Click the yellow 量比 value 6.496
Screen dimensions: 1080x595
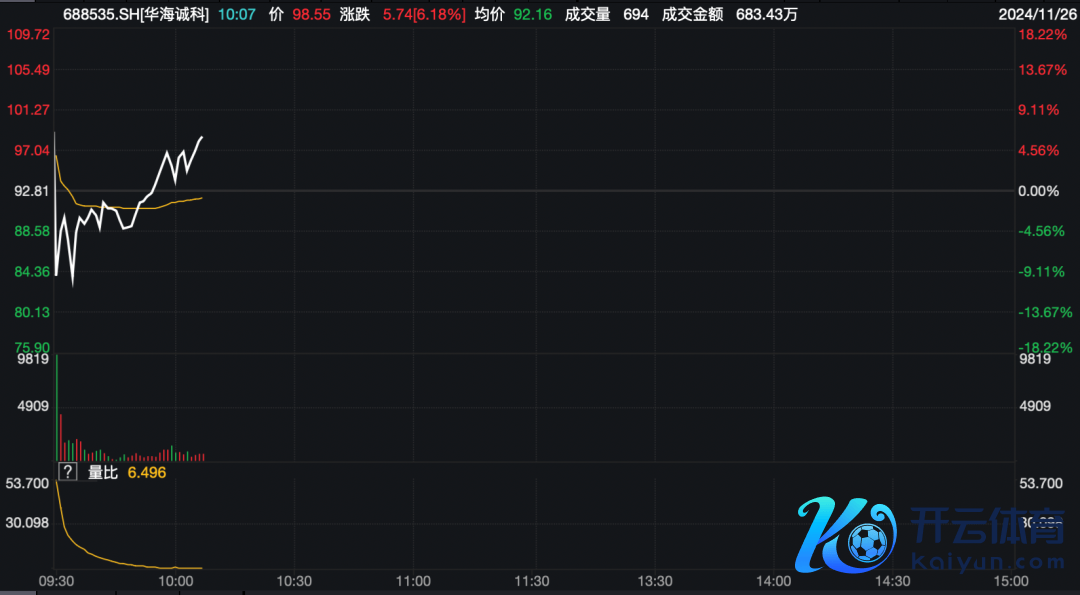click(147, 472)
